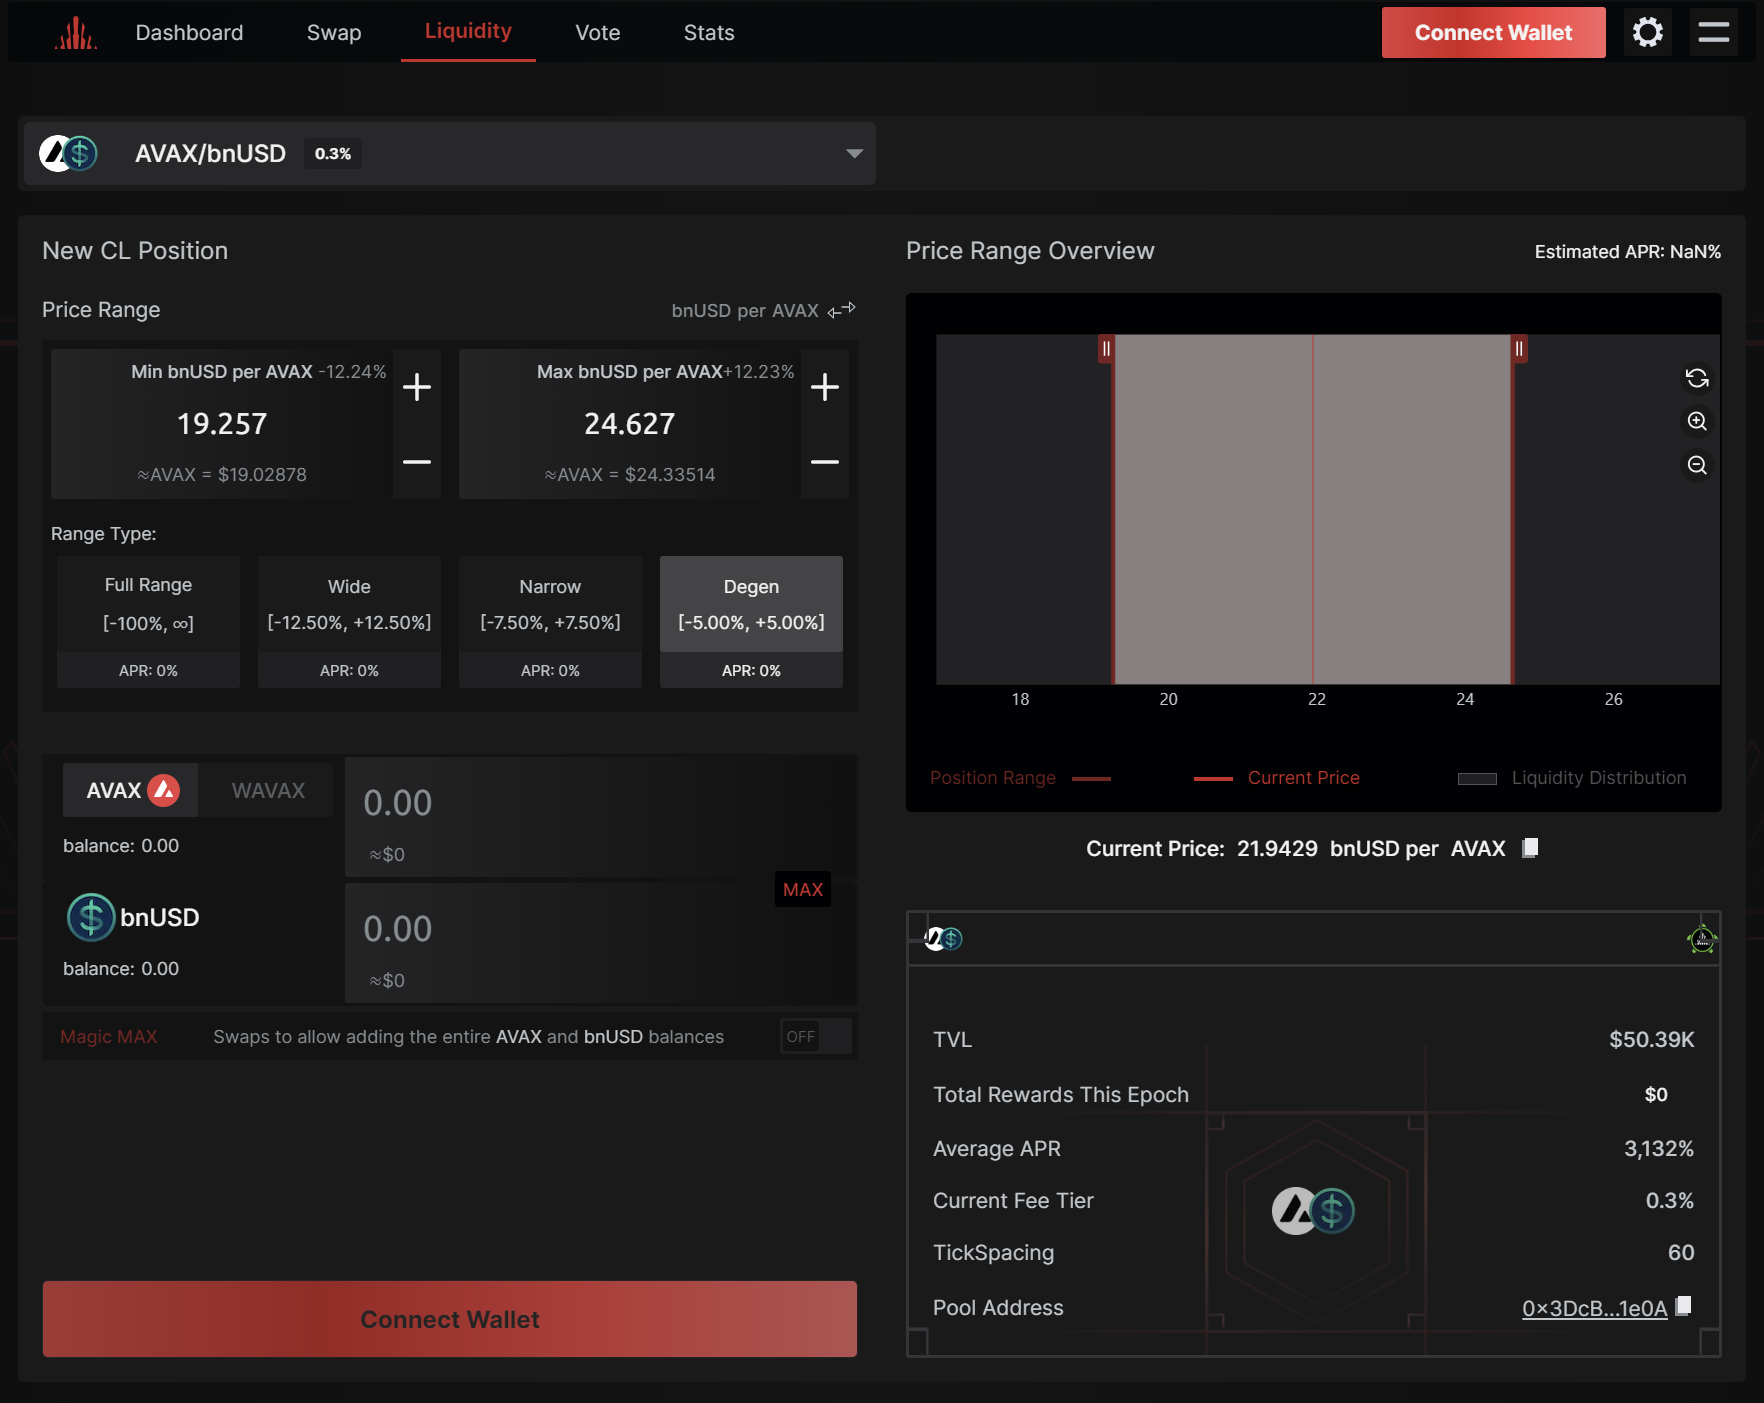Click the Position Range legend label

pyautogui.click(x=993, y=778)
